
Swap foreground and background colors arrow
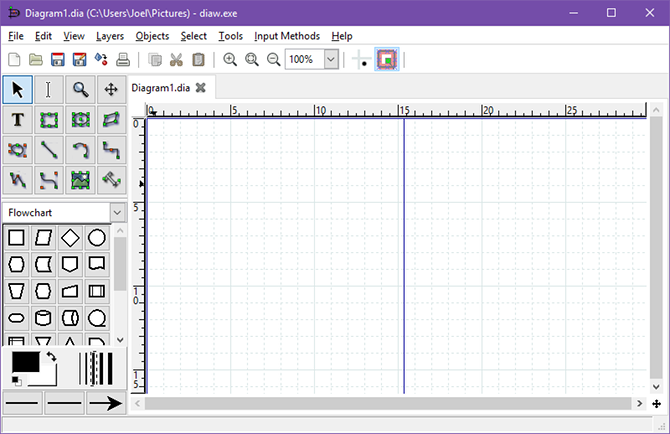(51, 357)
